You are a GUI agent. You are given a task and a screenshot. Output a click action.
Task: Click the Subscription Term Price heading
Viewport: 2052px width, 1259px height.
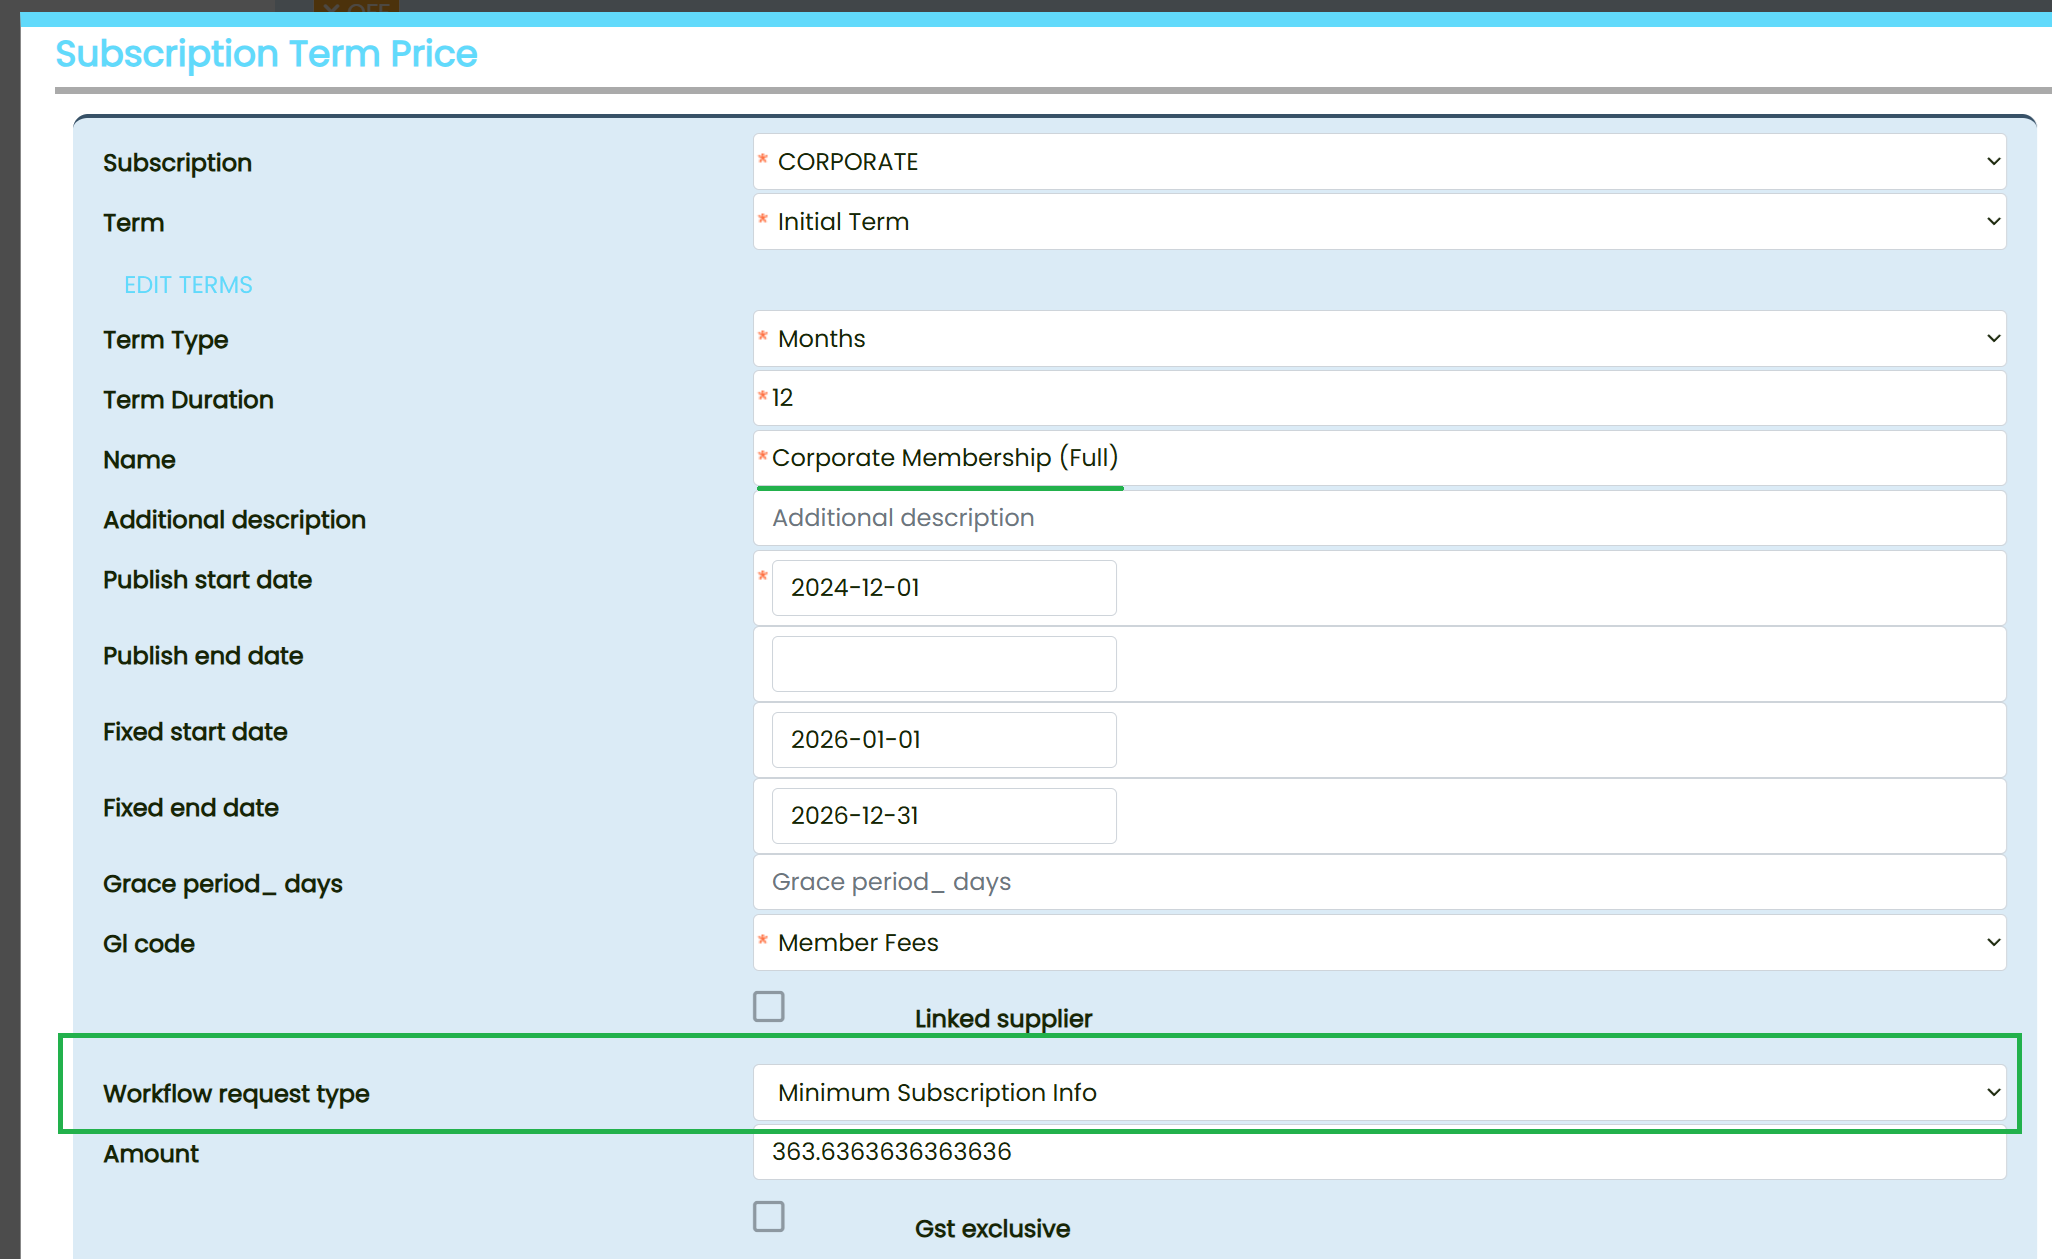(x=266, y=54)
